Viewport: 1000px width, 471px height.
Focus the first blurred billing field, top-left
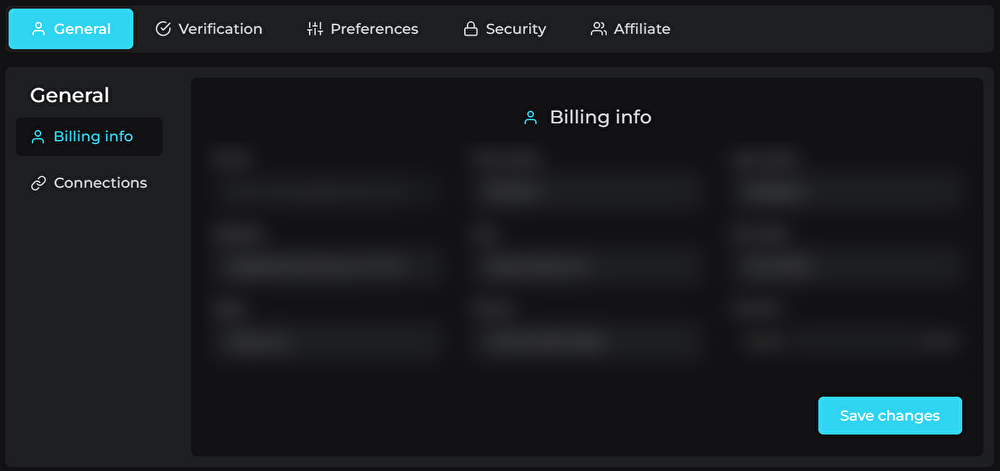pos(326,190)
